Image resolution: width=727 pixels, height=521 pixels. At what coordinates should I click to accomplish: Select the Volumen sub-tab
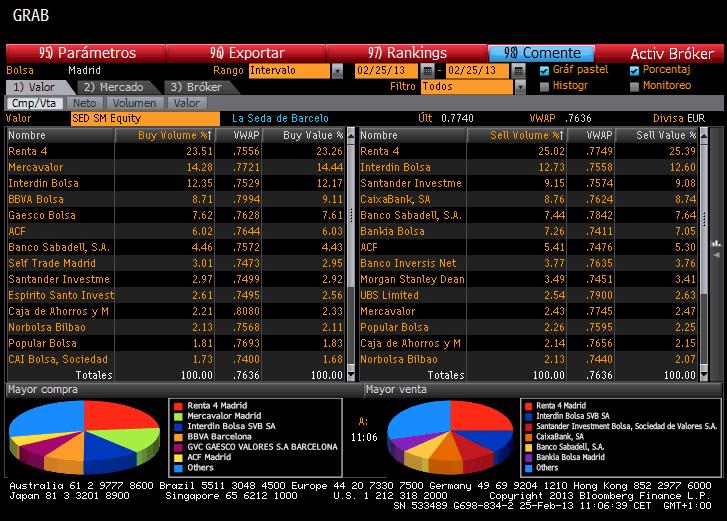(134, 103)
